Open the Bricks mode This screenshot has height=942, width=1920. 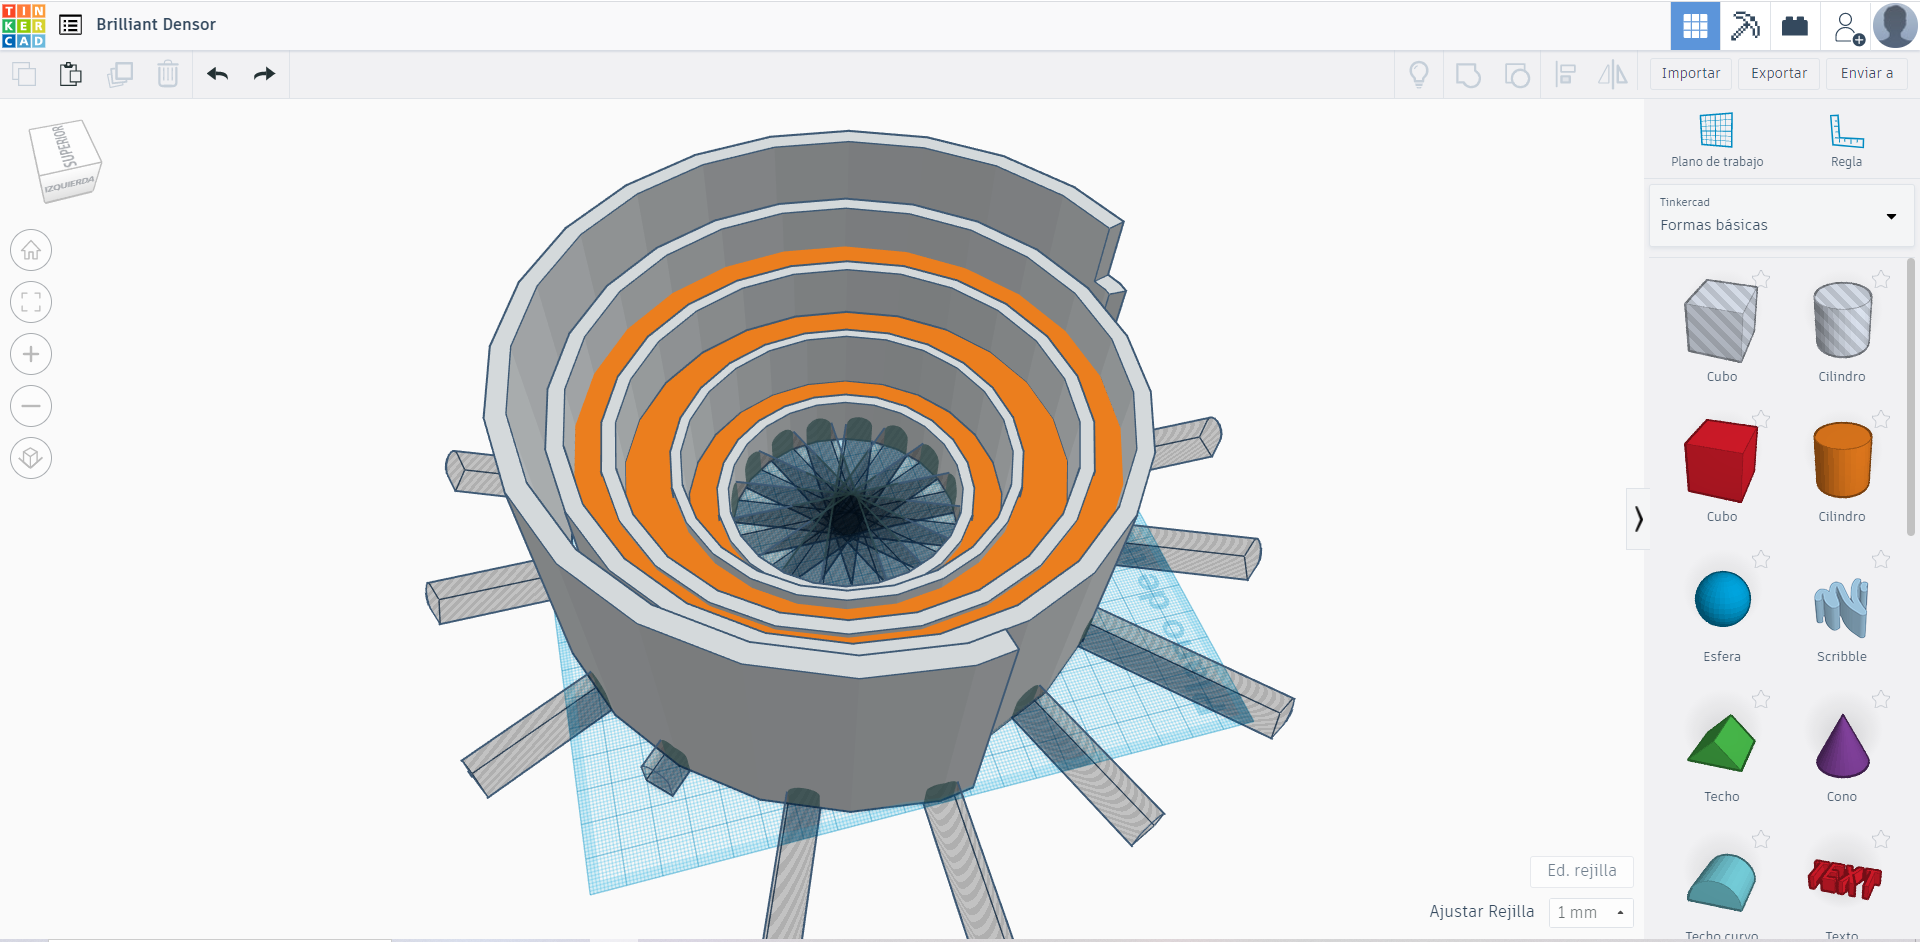(1795, 26)
